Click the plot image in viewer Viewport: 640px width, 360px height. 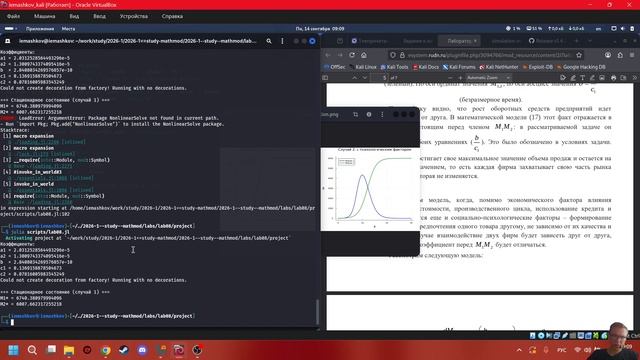click(x=370, y=189)
